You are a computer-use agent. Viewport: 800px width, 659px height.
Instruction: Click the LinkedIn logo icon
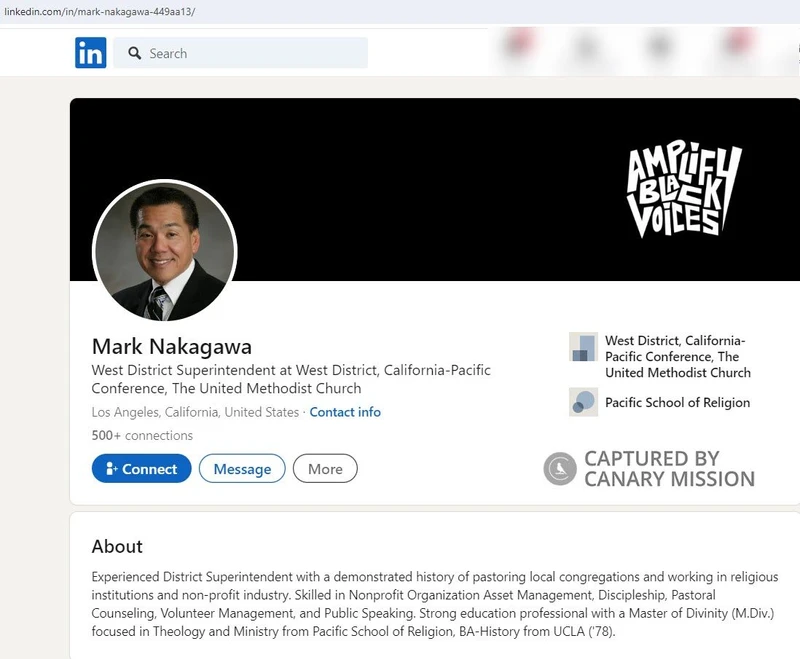[90, 53]
